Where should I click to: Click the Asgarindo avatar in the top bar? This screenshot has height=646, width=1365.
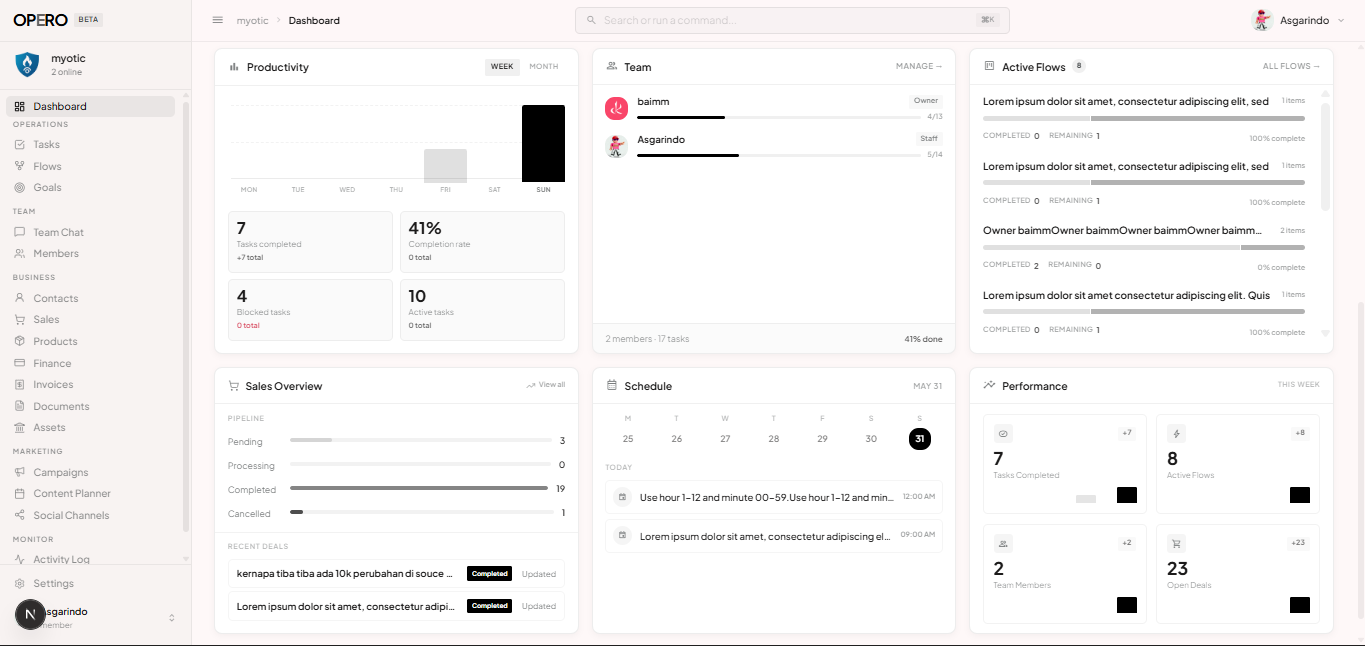tap(1262, 20)
